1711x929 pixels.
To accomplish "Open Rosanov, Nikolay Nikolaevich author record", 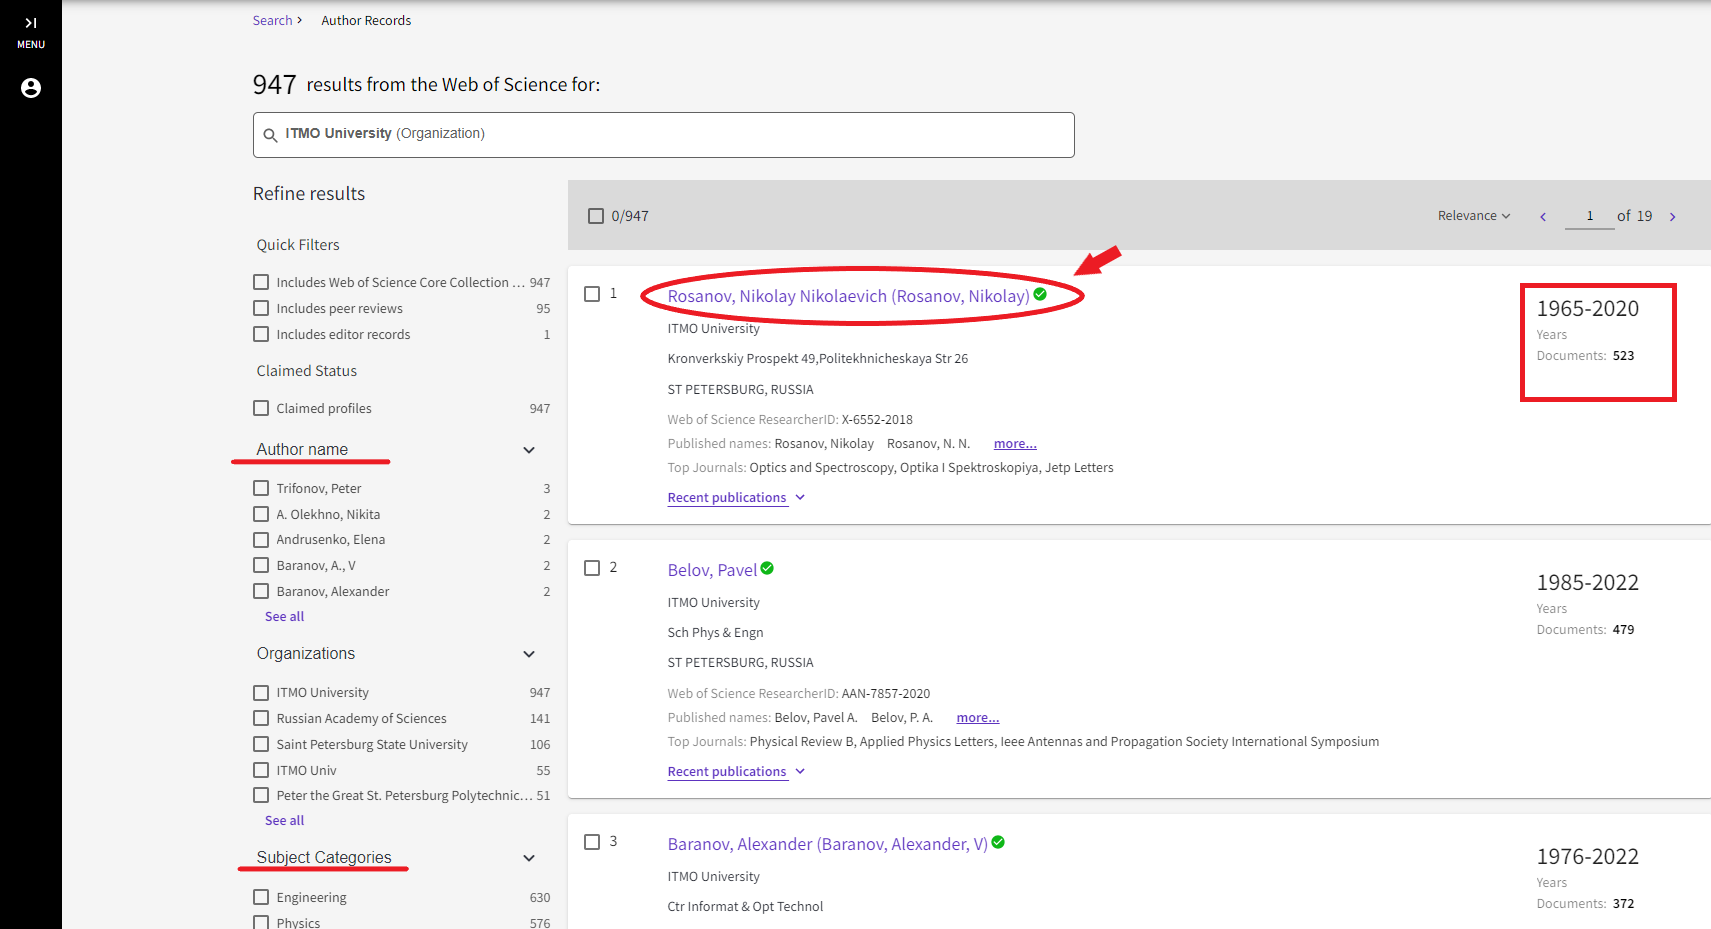I will point(848,296).
